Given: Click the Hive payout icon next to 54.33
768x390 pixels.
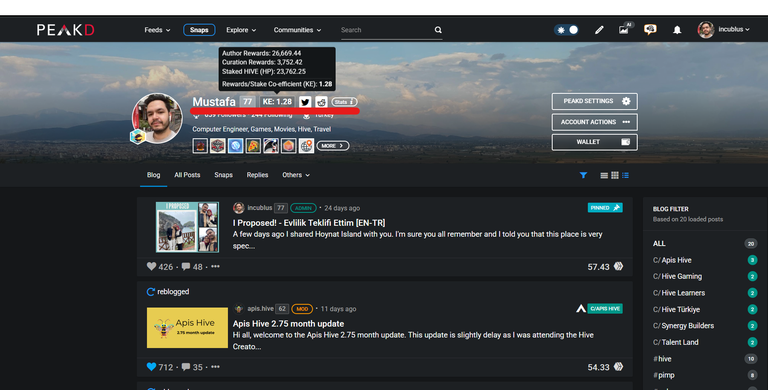Looking at the screenshot, I should (x=619, y=366).
